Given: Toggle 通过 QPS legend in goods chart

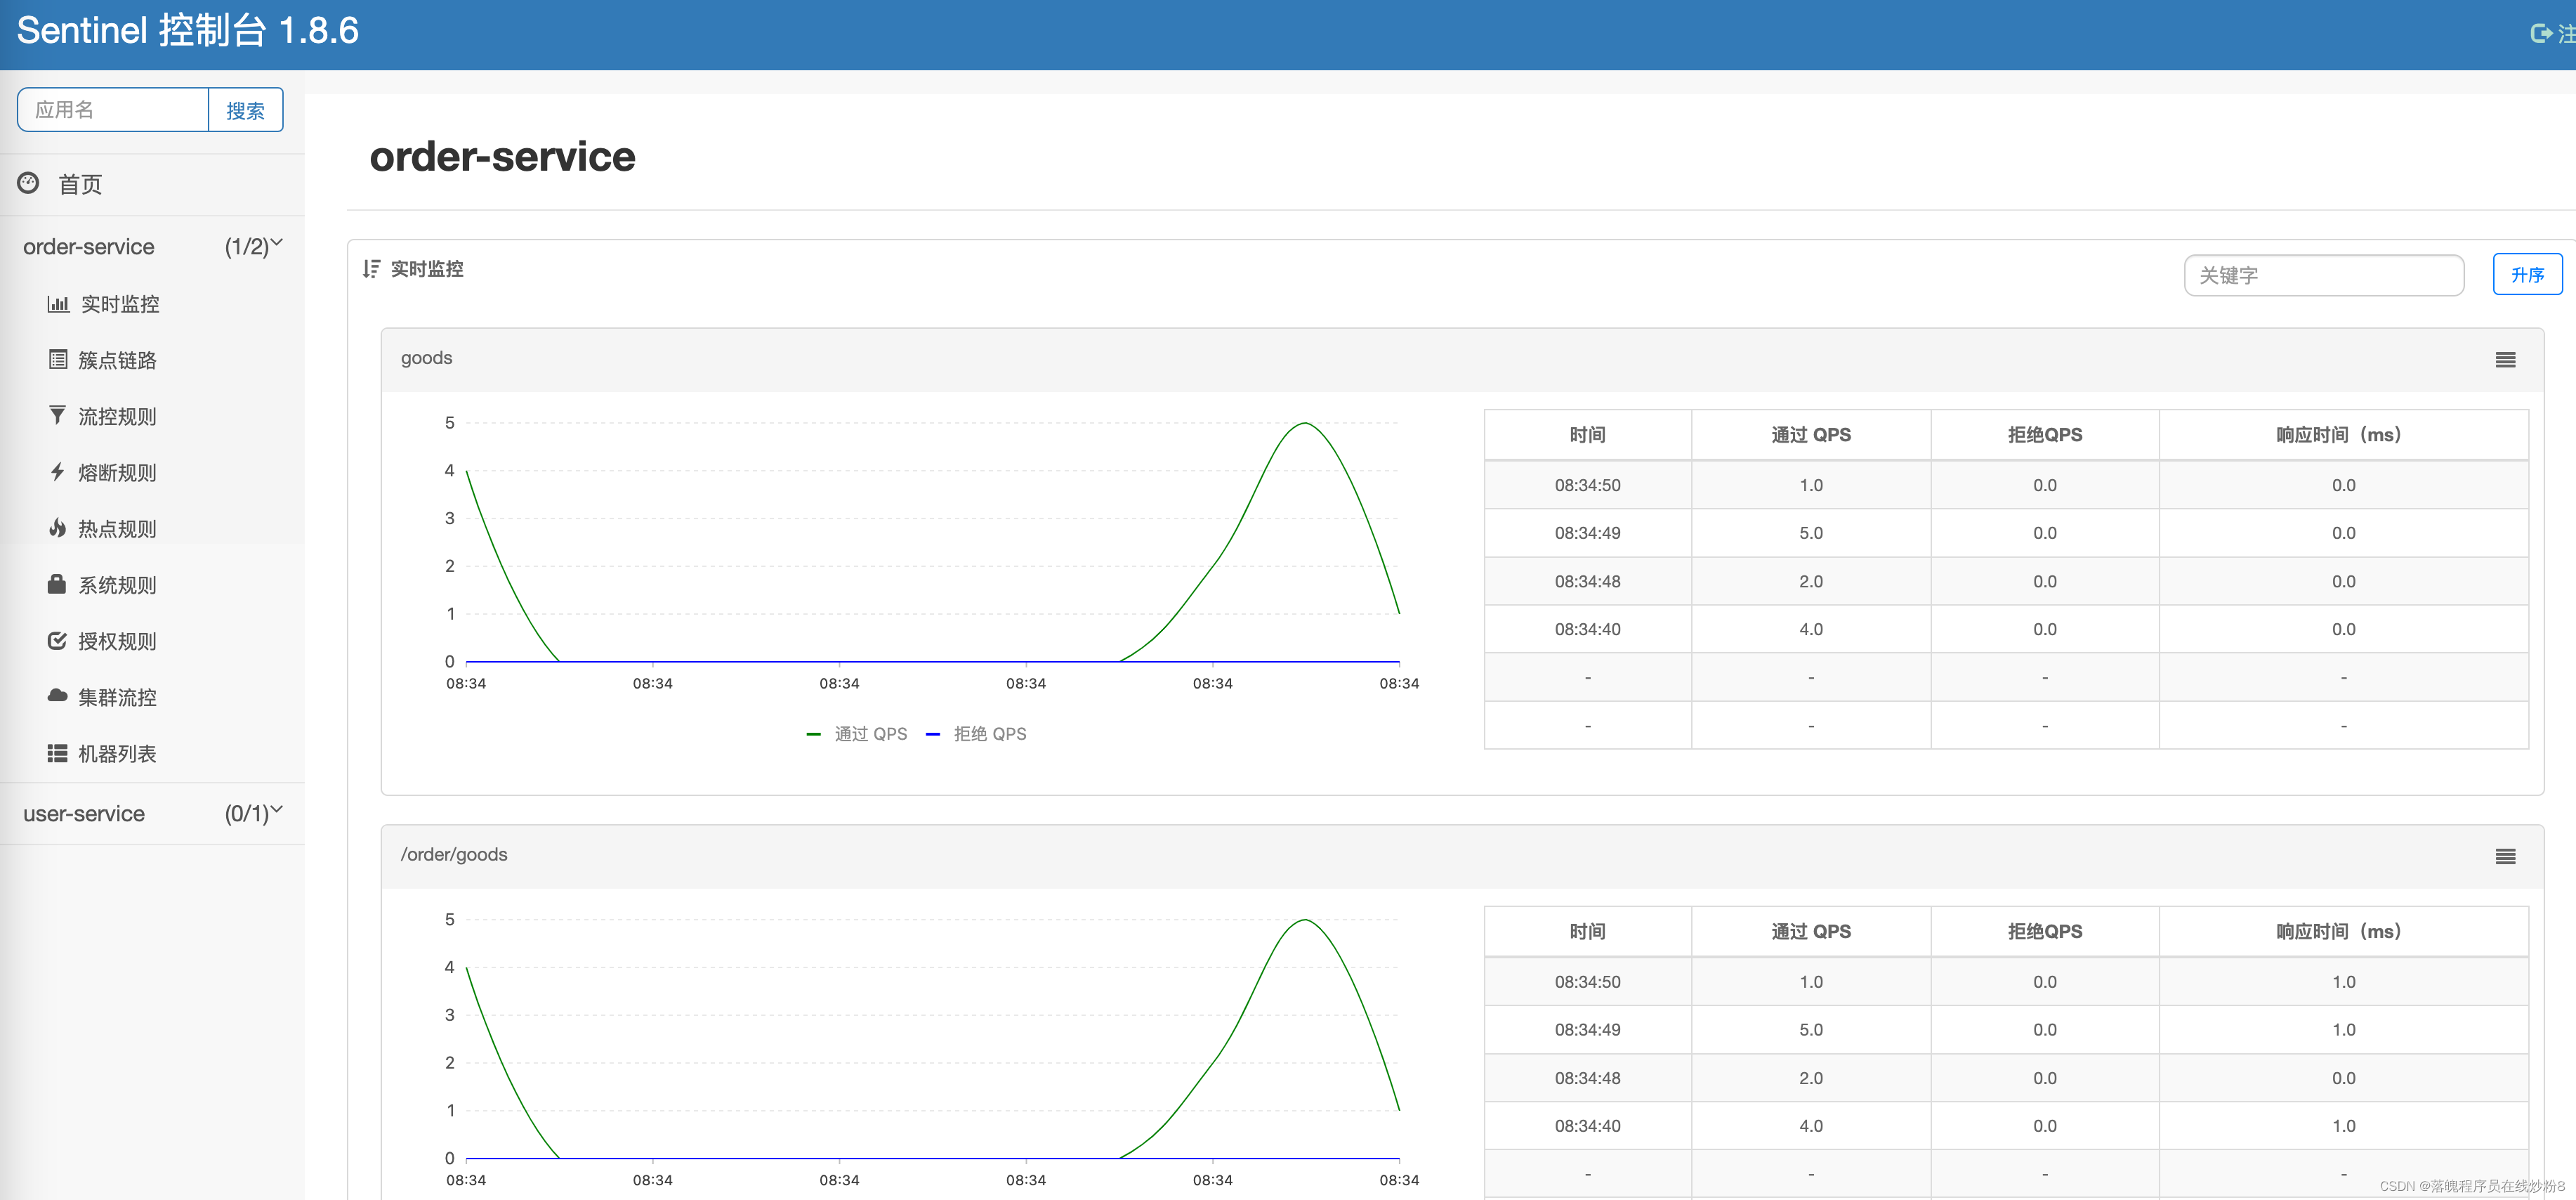Looking at the screenshot, I should pyautogui.click(x=857, y=734).
